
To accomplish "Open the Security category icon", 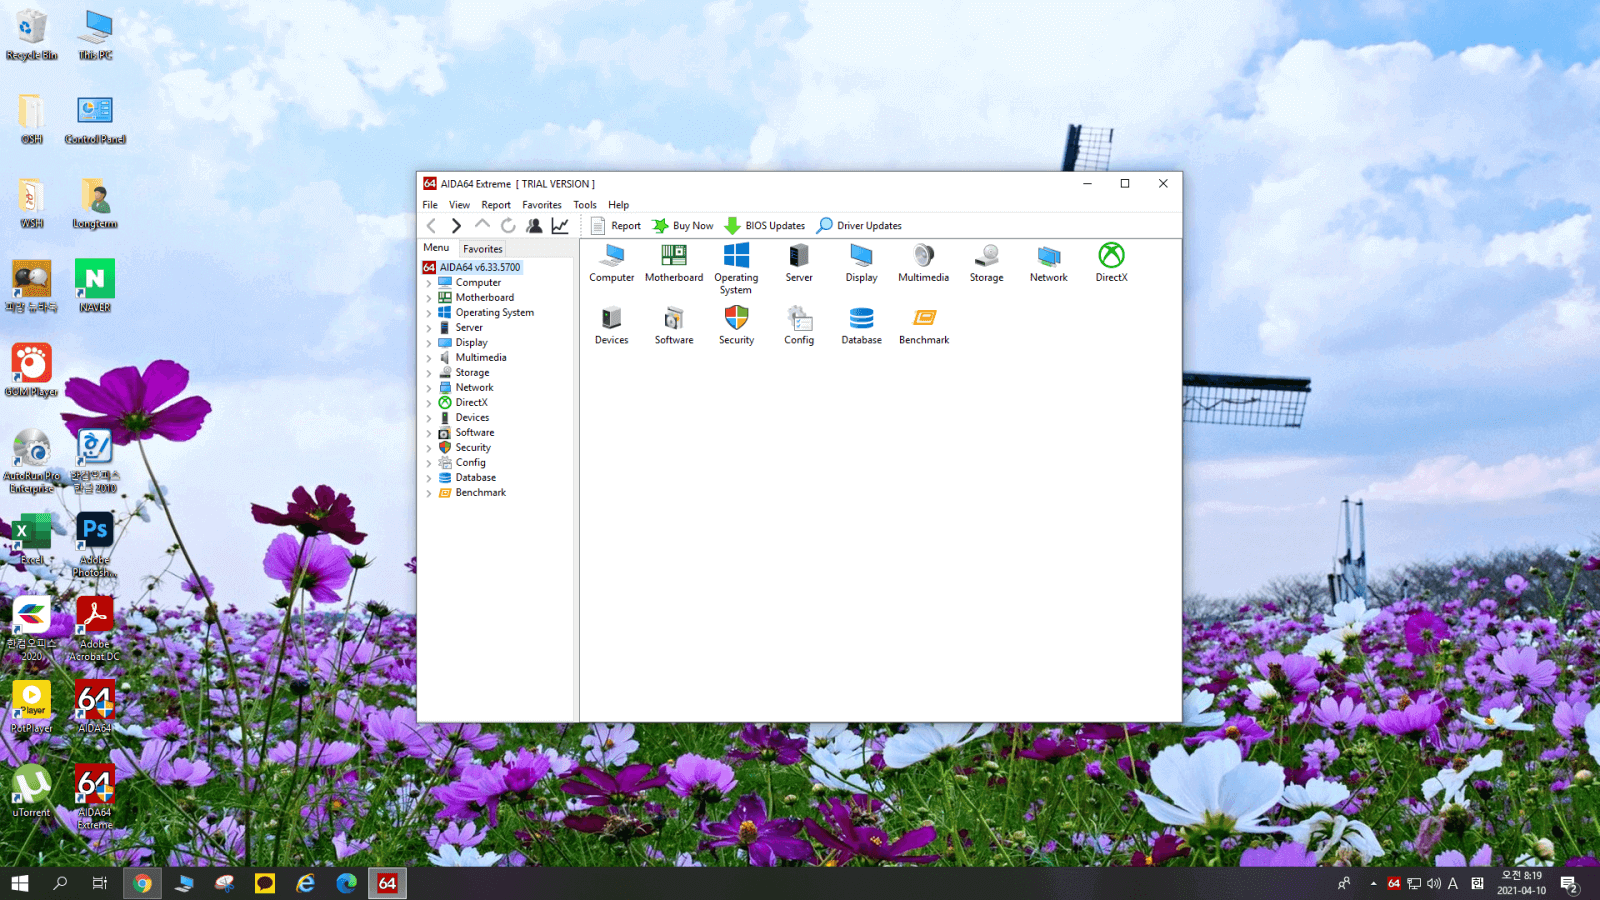I will click(x=736, y=326).
